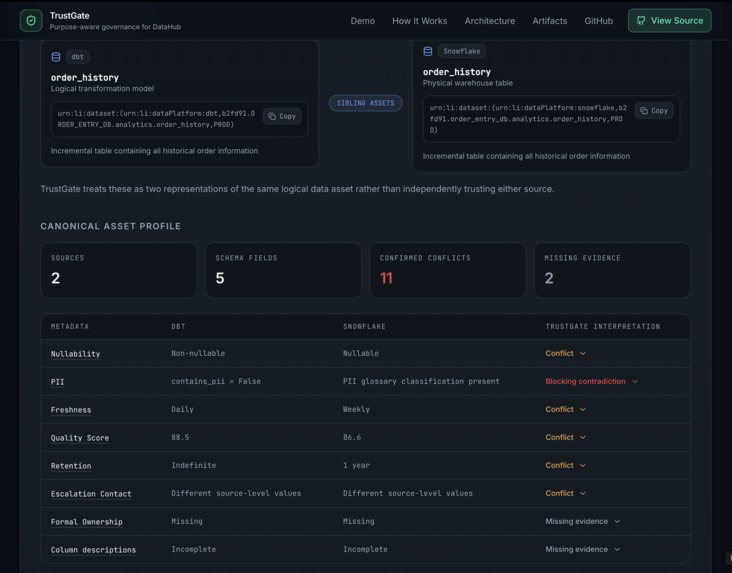Viewport: 732px width, 573px height.
Task: Expand the Freshness Conflict interpretation
Action: tap(565, 410)
